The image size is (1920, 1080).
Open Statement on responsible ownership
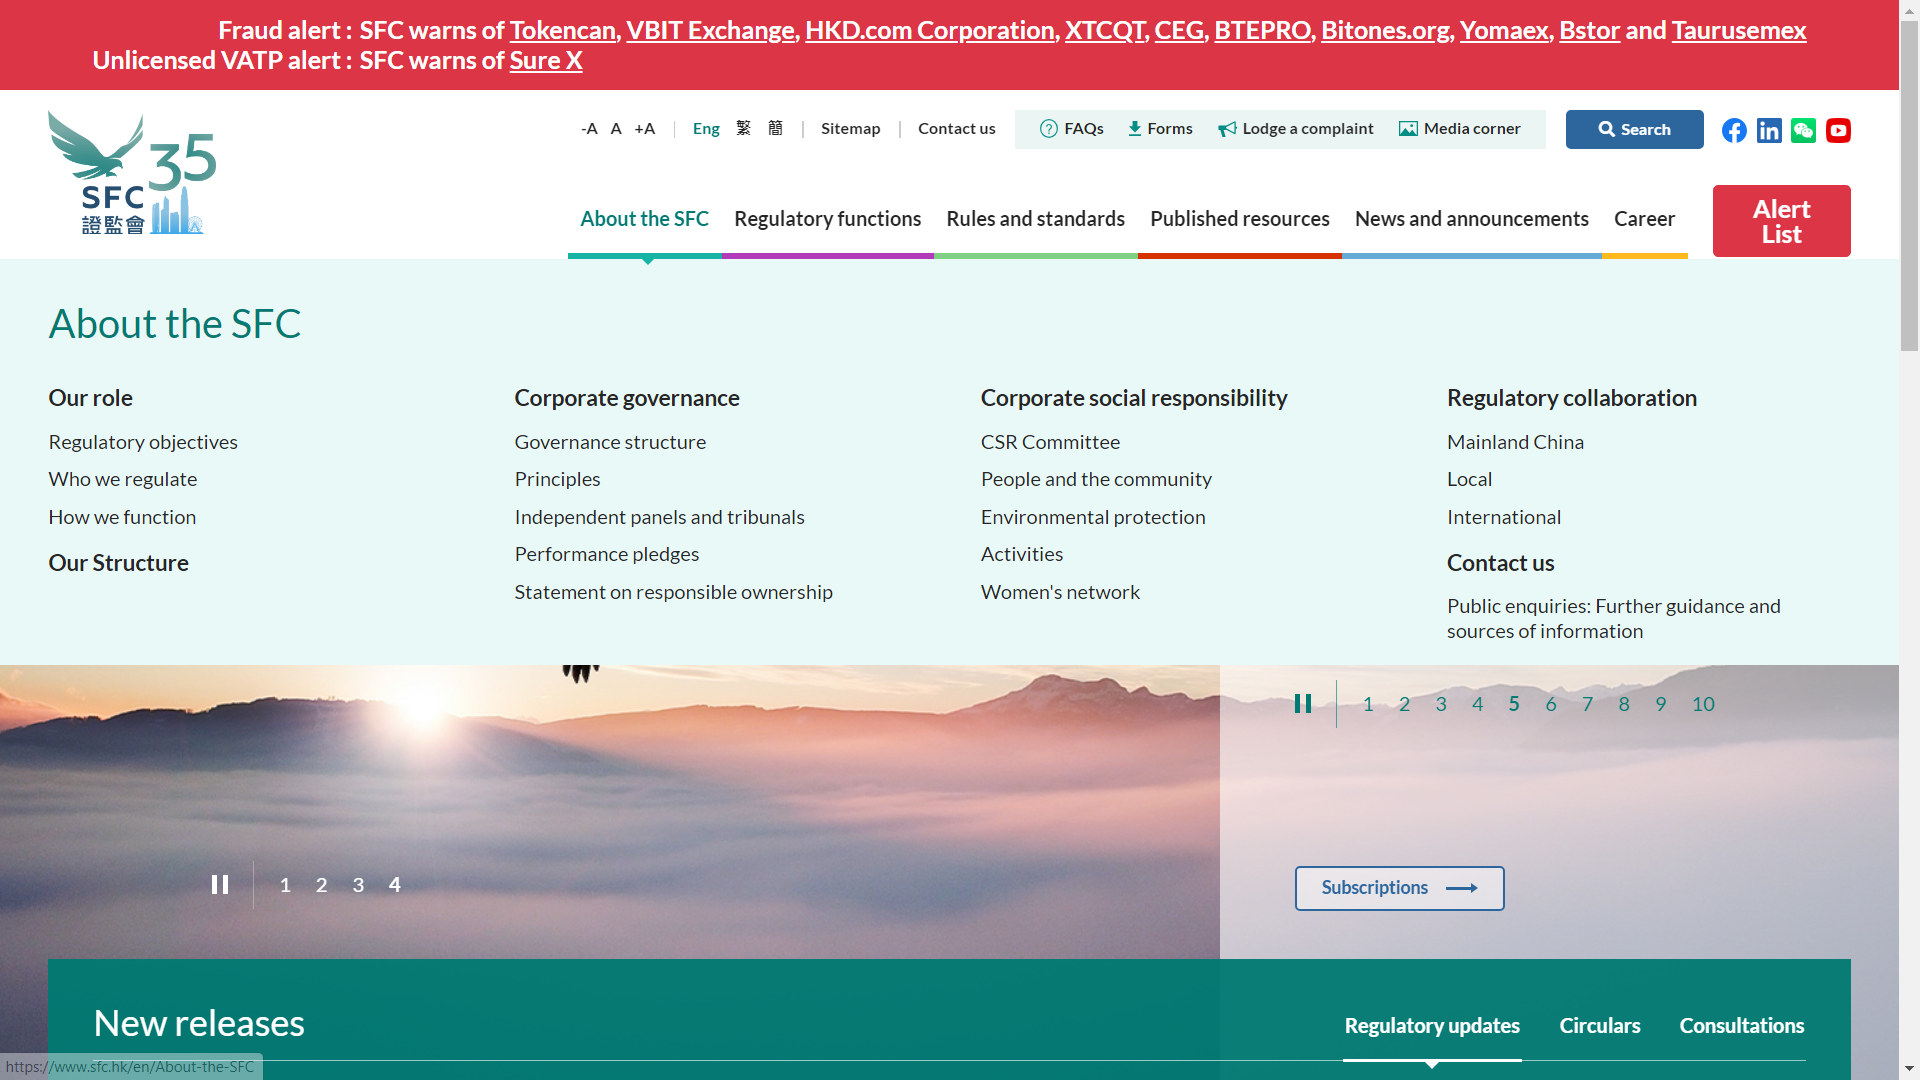[674, 592]
